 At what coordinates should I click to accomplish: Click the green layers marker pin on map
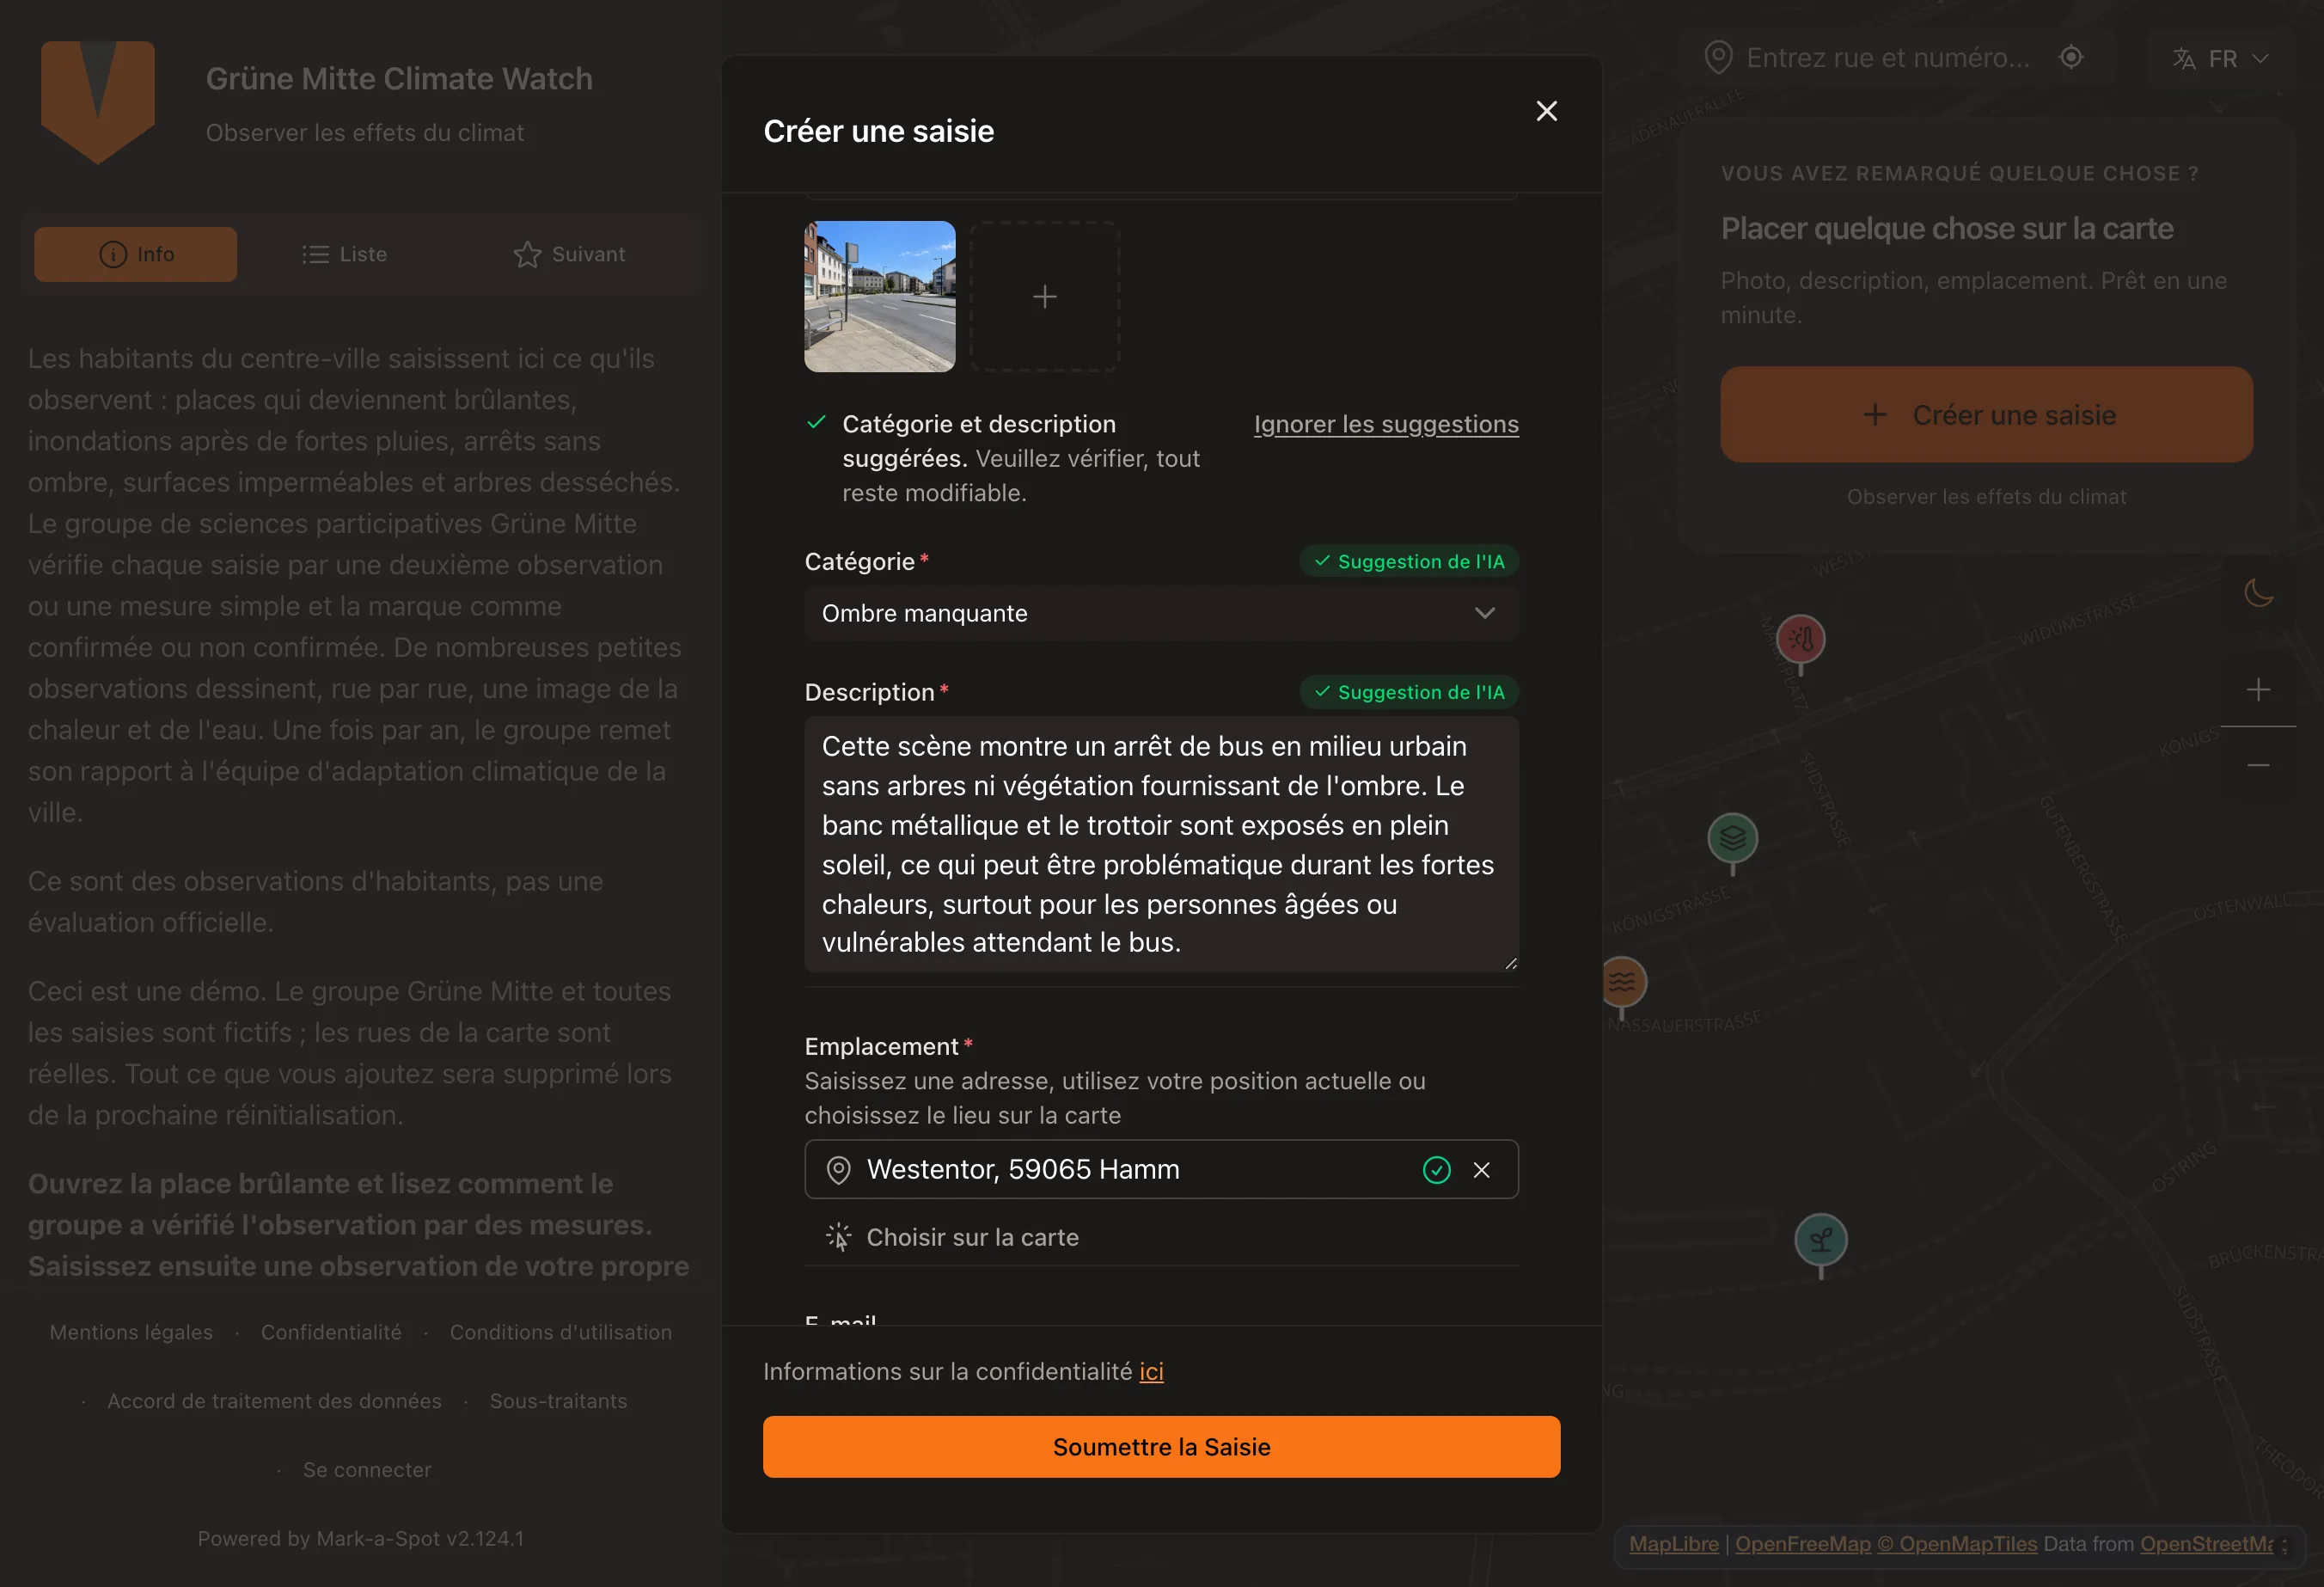(x=1732, y=839)
